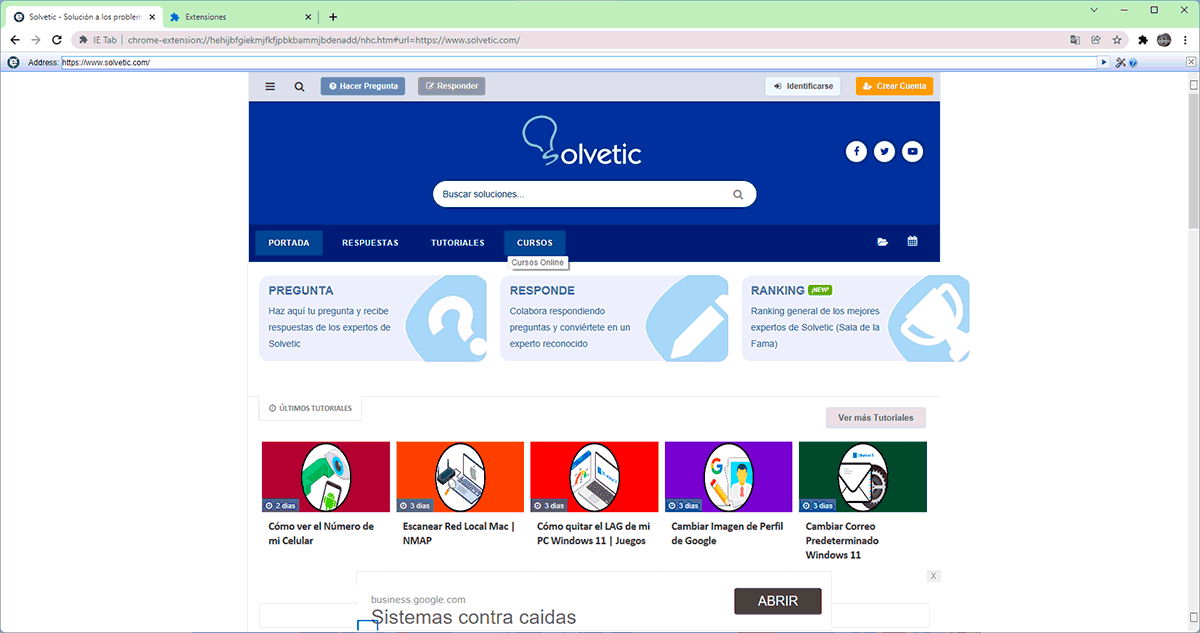Open IE Tab tools settings icon
1200x633 pixels.
point(1121,62)
